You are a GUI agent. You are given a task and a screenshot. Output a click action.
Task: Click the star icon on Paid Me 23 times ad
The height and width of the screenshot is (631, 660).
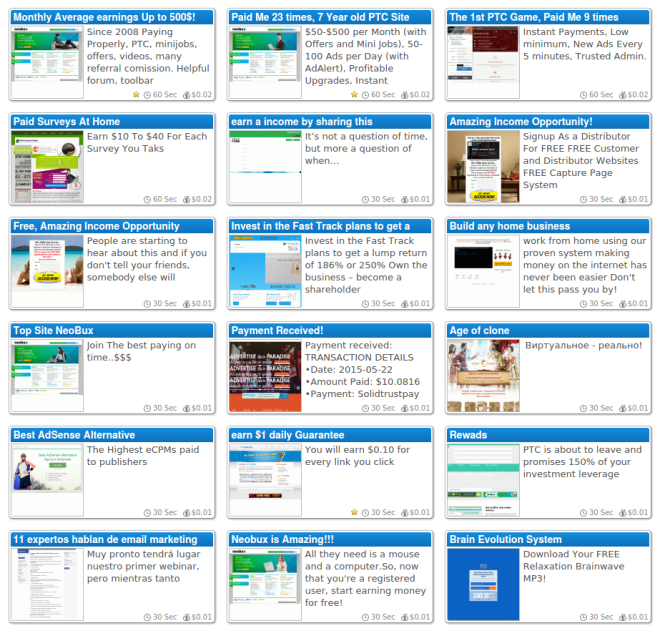(x=354, y=94)
